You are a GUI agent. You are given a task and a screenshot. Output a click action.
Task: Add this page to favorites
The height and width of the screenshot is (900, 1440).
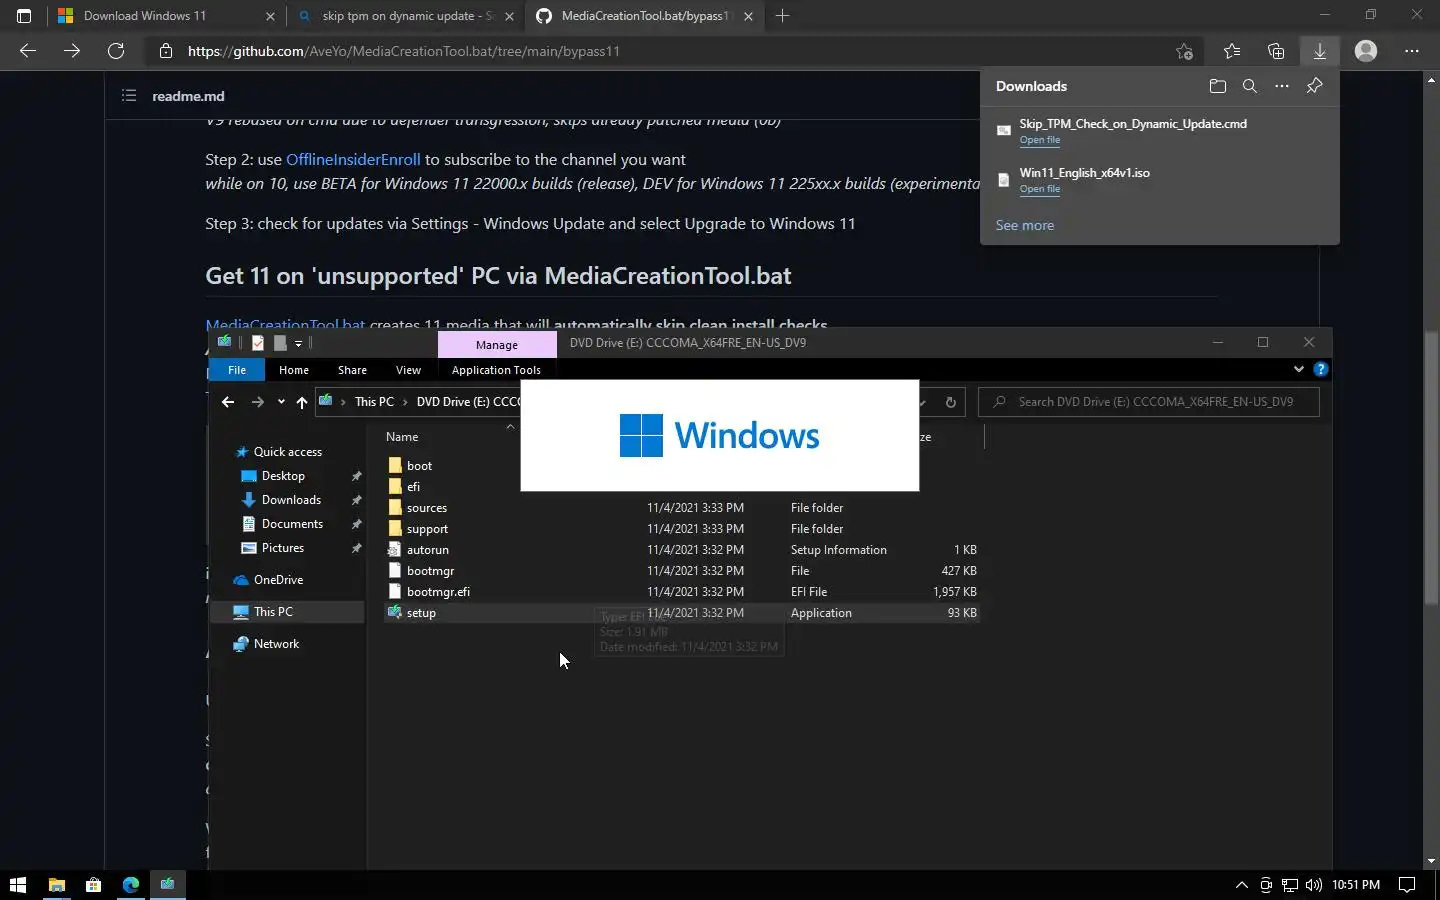[x=1184, y=51]
